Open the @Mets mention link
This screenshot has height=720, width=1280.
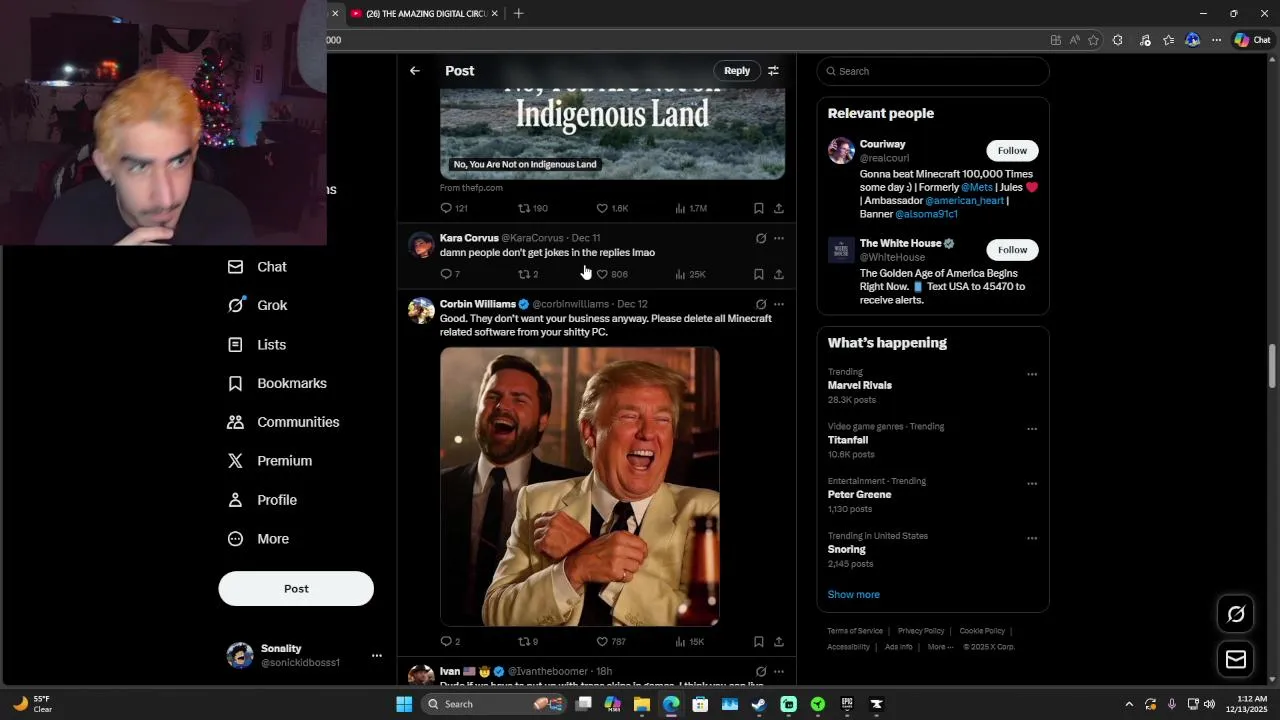tap(976, 187)
